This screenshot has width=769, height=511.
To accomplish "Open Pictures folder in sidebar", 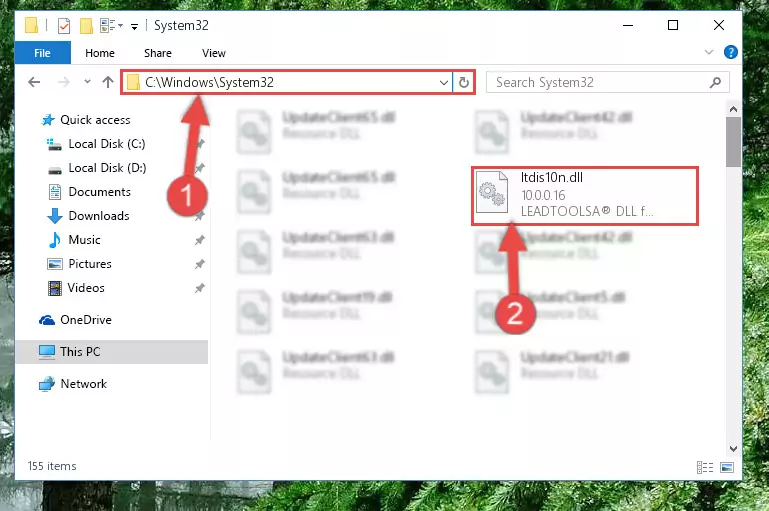I will click(x=90, y=264).
